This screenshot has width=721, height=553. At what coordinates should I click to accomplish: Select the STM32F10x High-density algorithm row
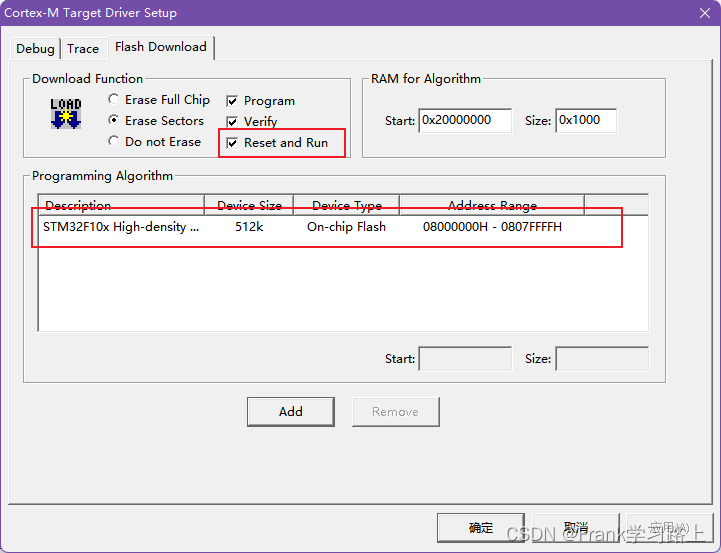coord(343,227)
